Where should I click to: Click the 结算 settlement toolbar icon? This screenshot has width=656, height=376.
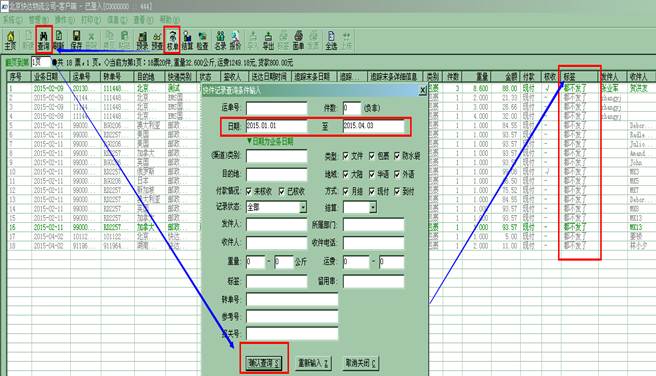coord(187,41)
